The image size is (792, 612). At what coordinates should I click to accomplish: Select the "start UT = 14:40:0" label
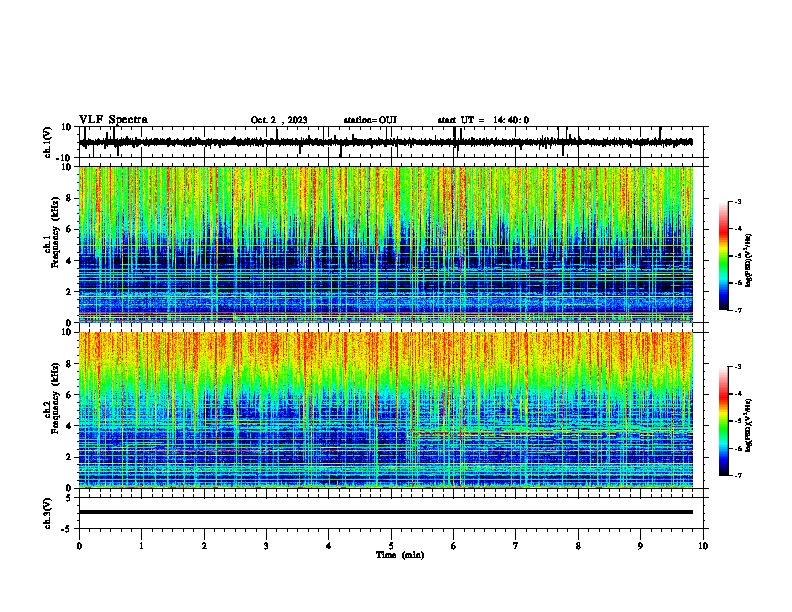point(483,120)
